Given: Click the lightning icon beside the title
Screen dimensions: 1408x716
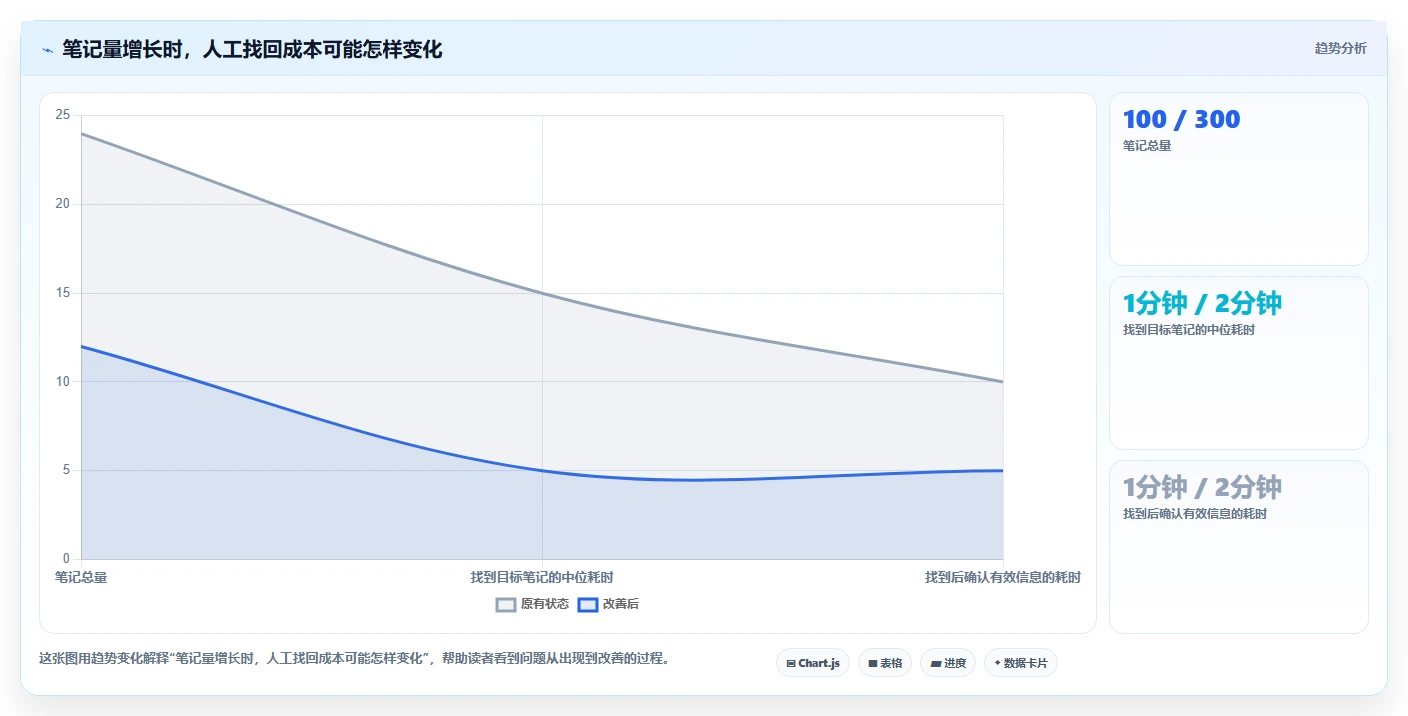Looking at the screenshot, I should pyautogui.click(x=48, y=50).
